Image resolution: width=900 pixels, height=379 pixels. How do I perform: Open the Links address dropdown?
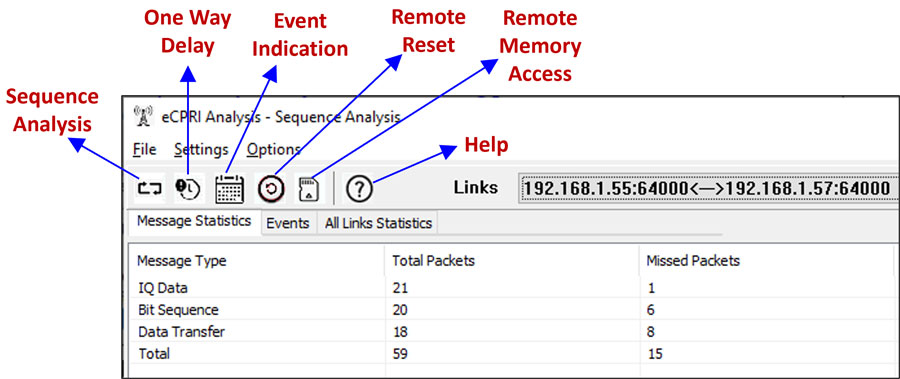point(708,188)
